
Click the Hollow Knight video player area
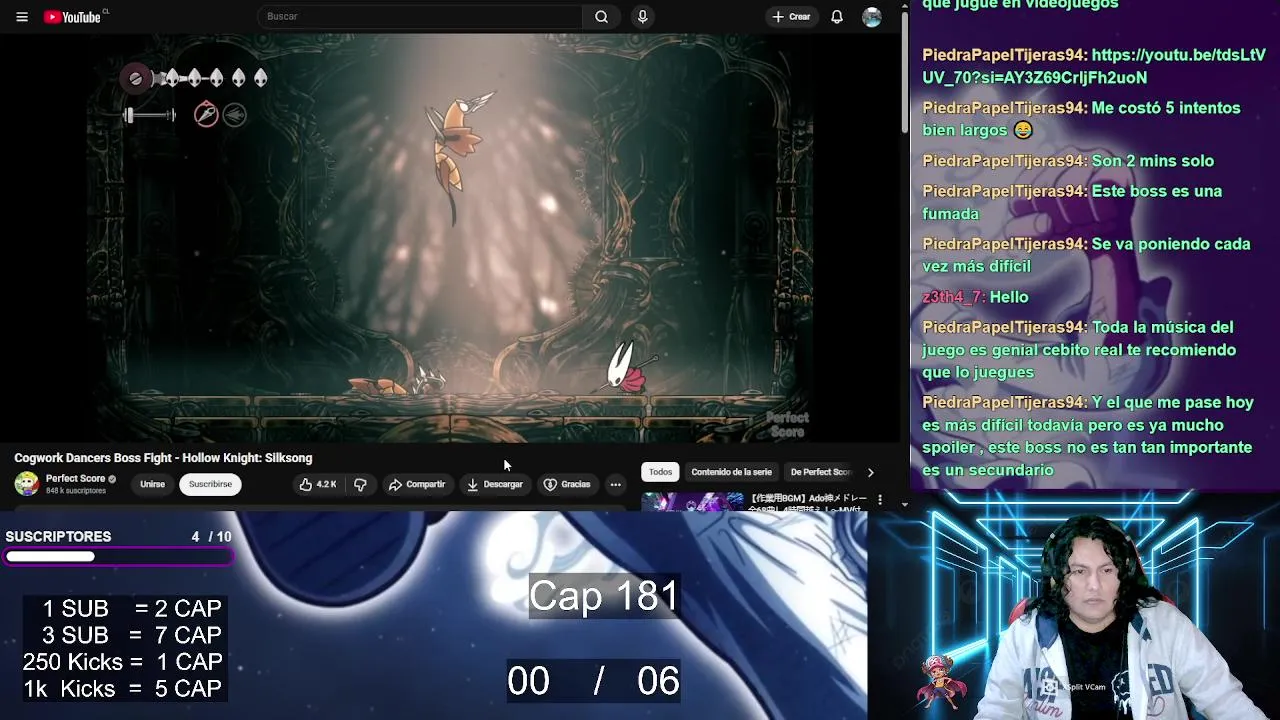(450, 240)
